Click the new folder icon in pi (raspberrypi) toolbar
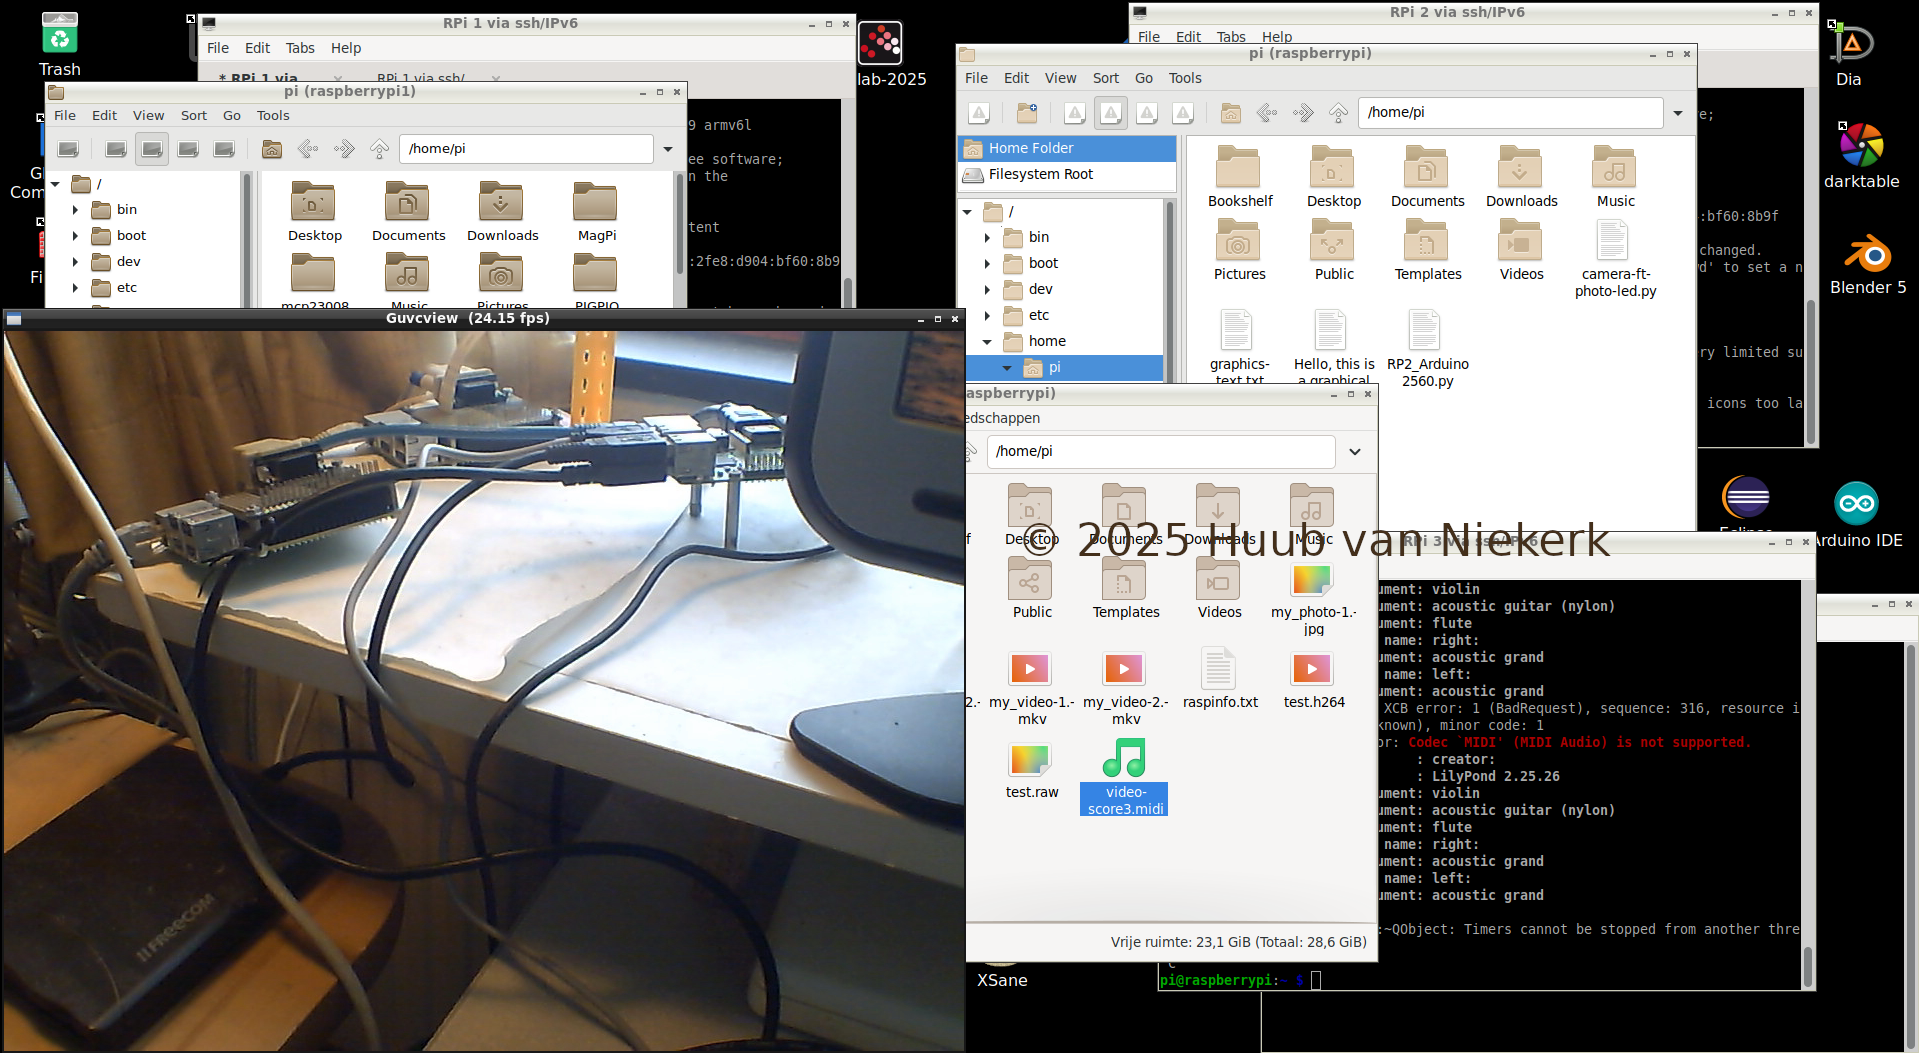This screenshot has height=1053, width=1919. 1027,113
